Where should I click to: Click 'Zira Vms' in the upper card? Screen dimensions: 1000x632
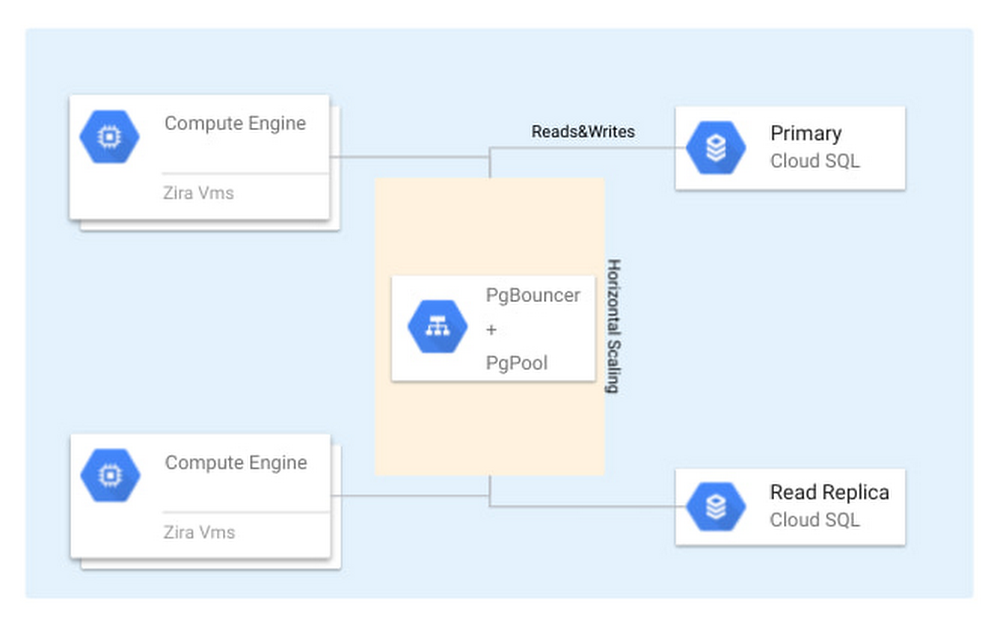(x=198, y=193)
